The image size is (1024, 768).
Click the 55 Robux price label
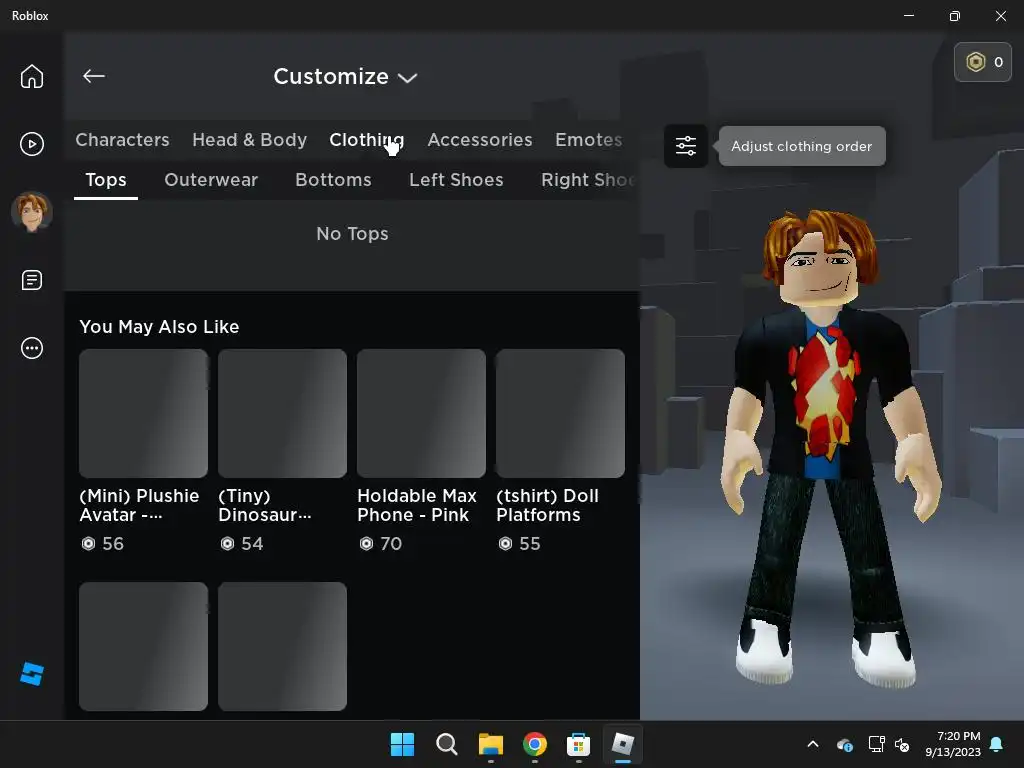(x=520, y=543)
